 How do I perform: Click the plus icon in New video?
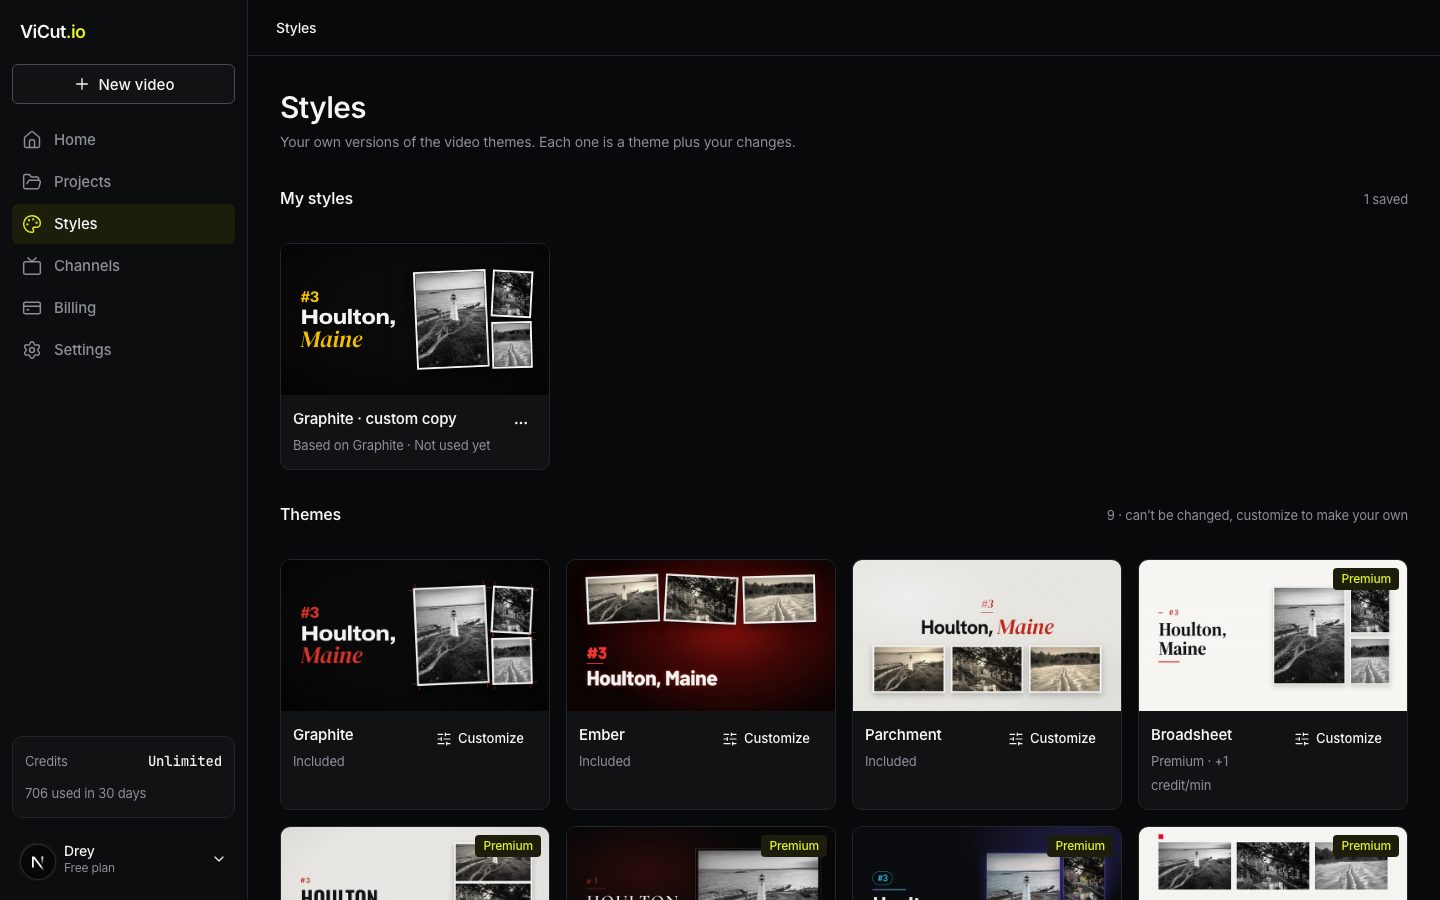82,84
